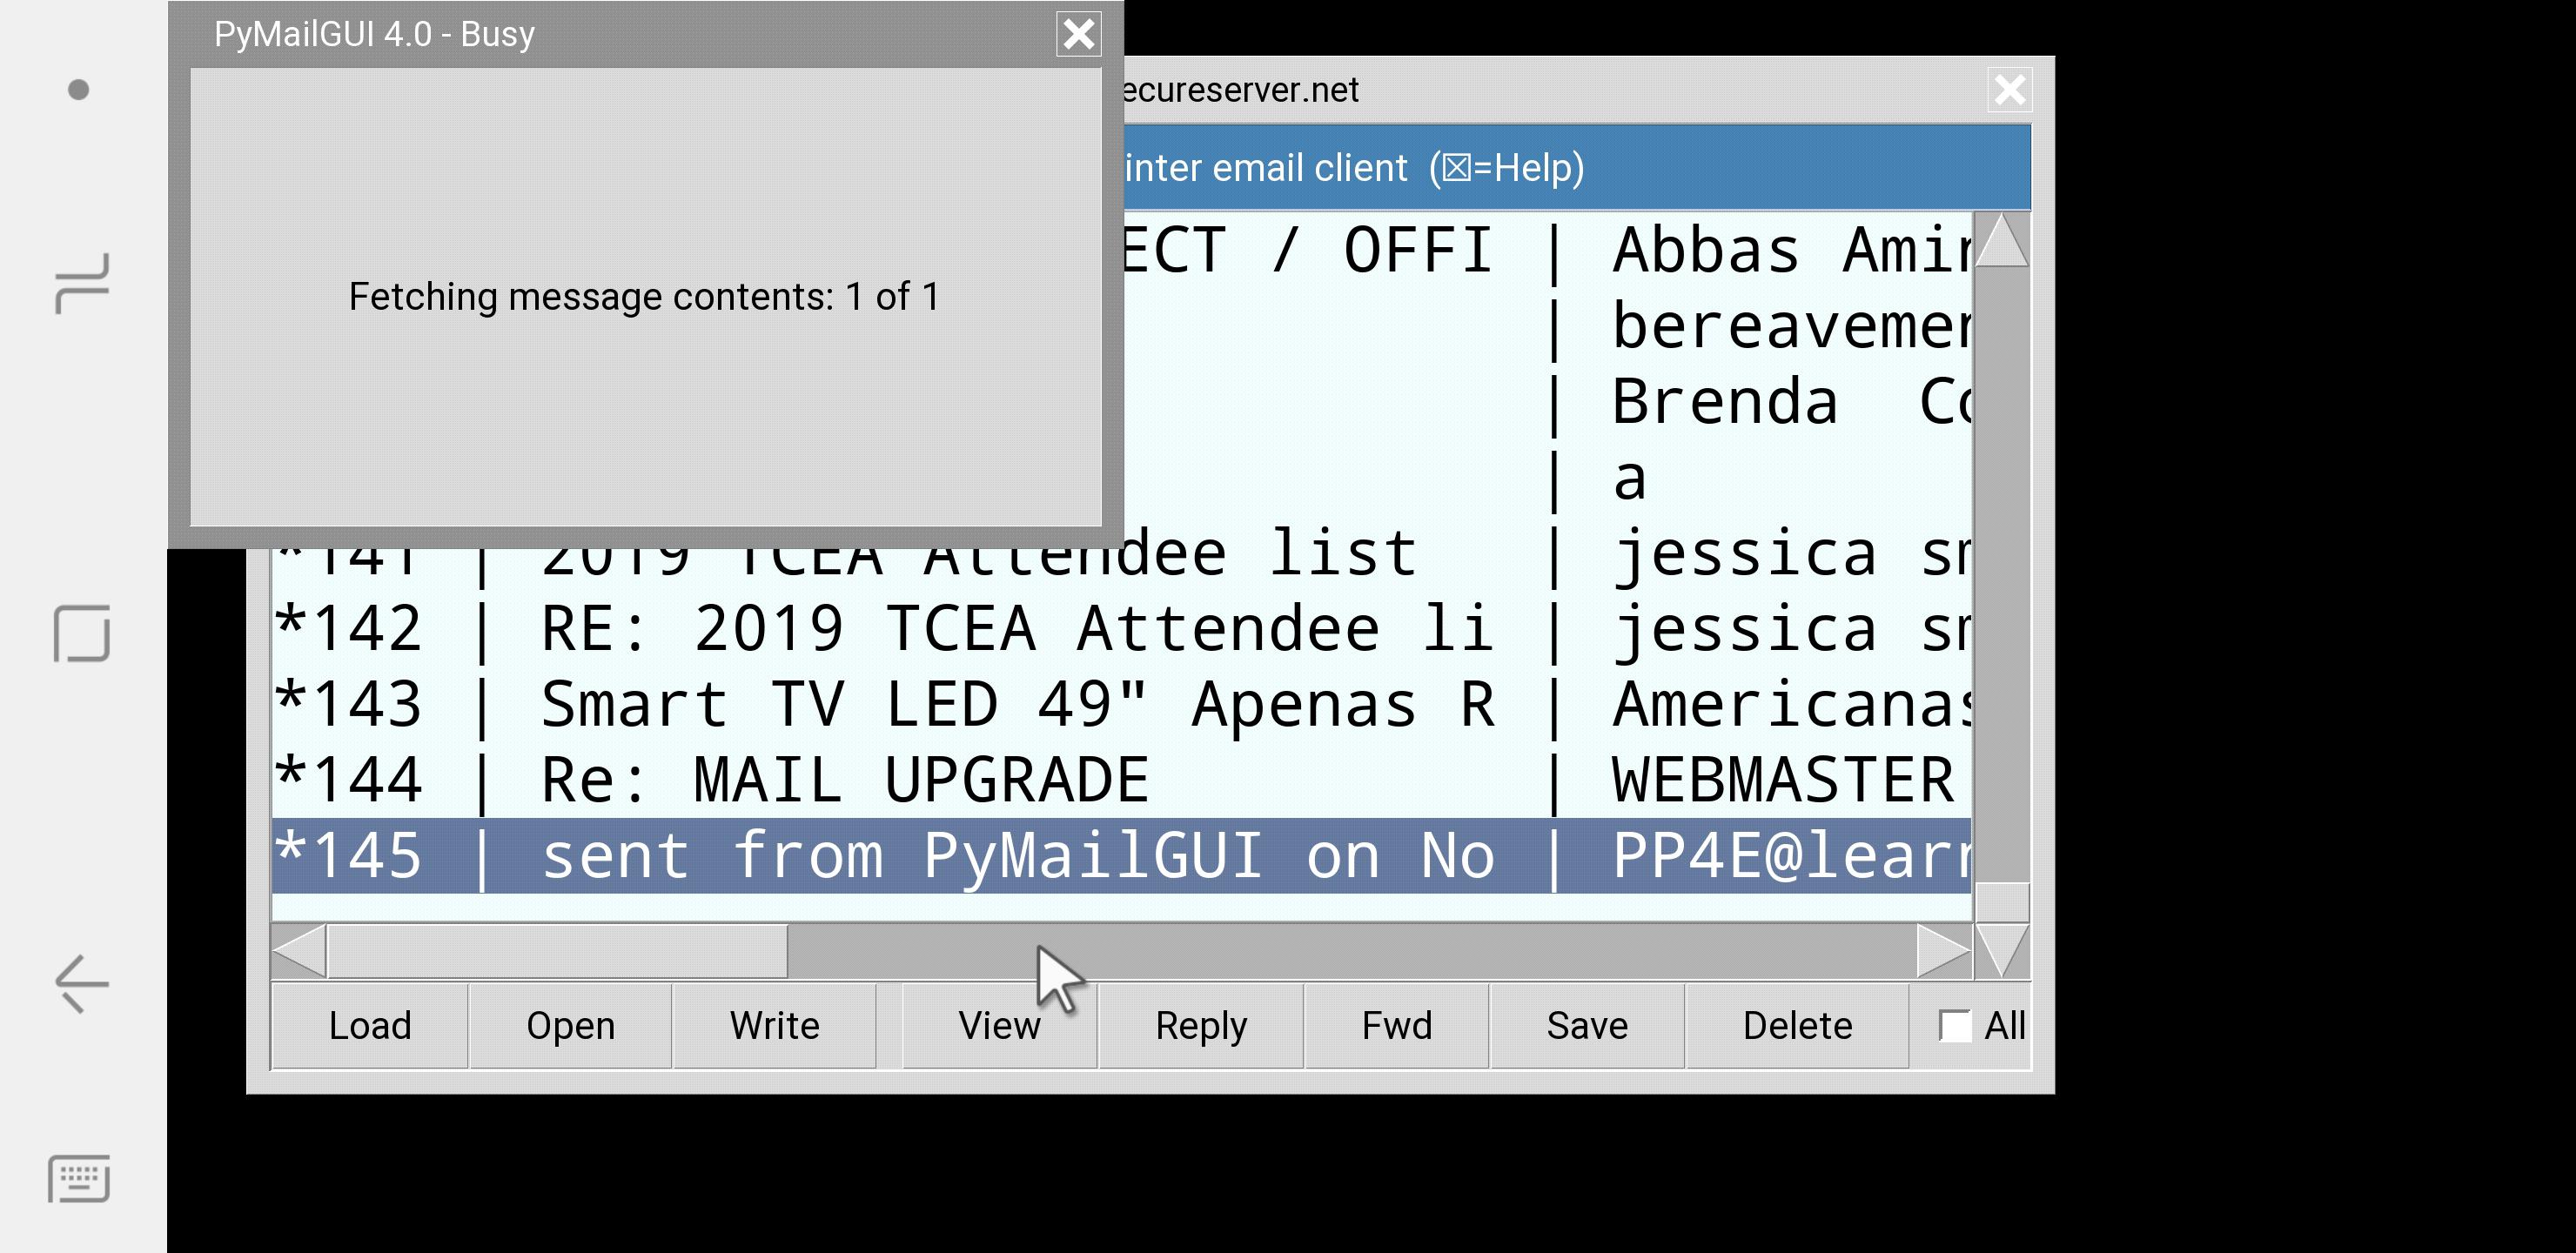Click the horizontal scroll left arrow

[299, 950]
